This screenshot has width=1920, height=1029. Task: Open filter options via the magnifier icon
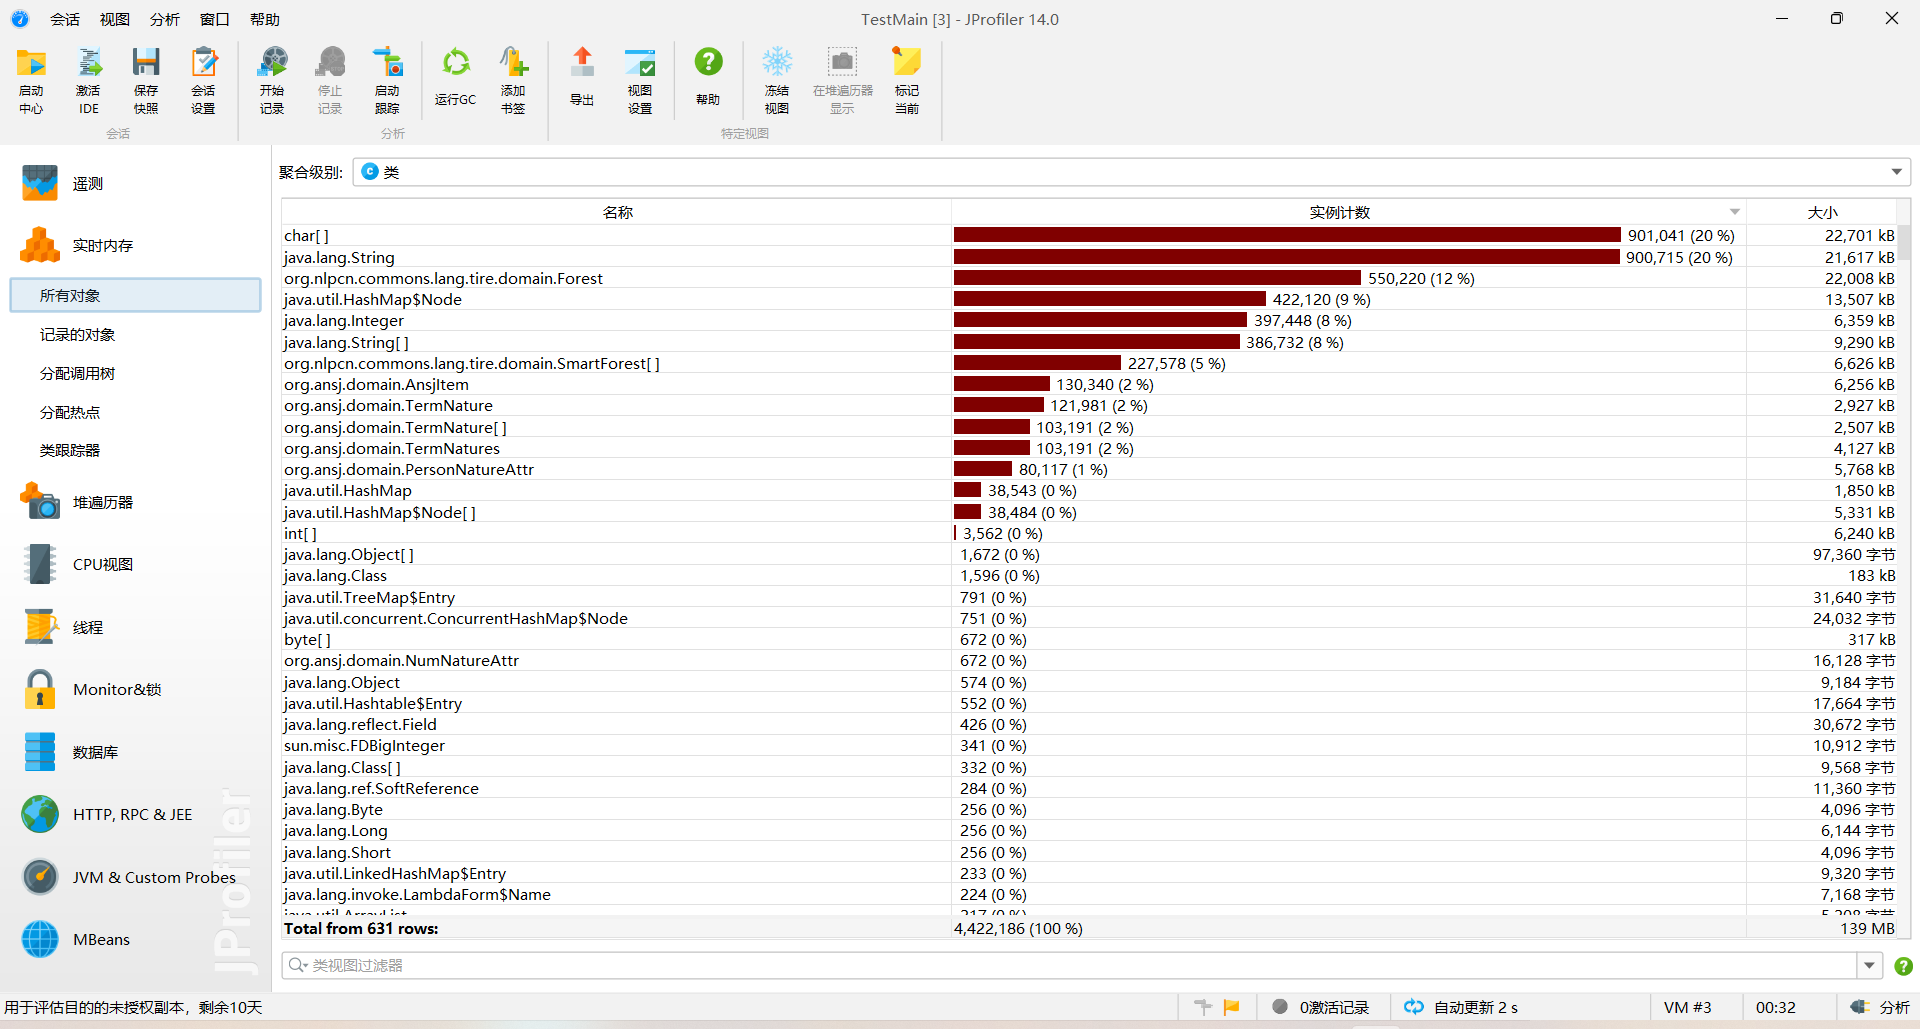298,965
